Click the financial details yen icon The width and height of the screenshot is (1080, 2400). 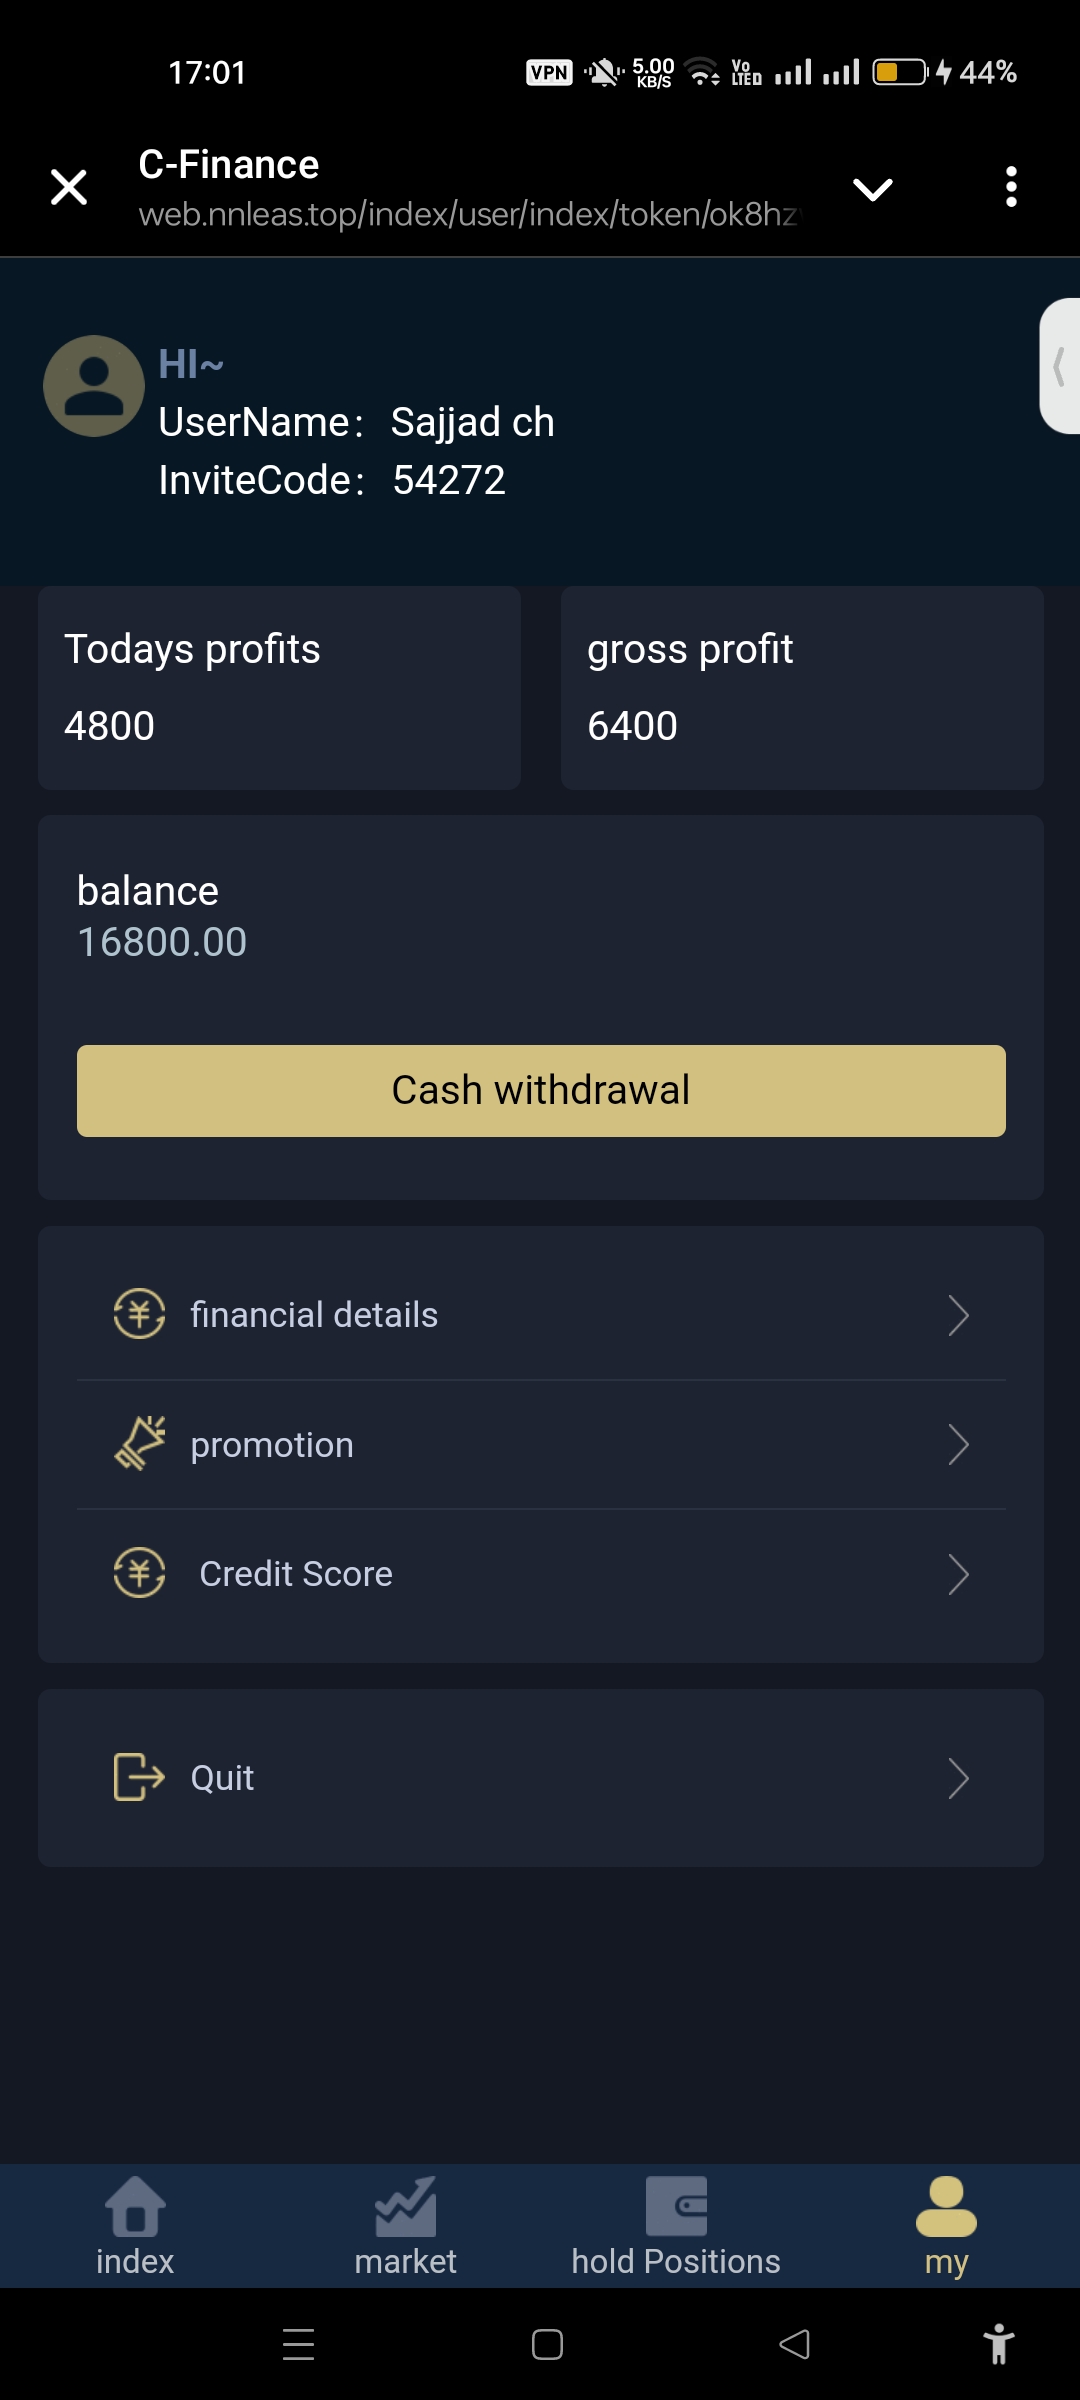click(139, 1314)
